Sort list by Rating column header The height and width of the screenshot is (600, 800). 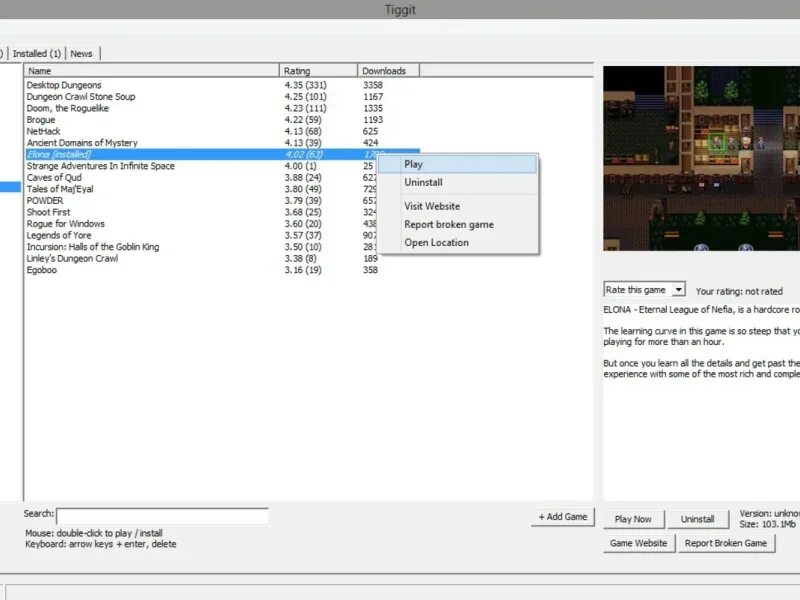318,71
